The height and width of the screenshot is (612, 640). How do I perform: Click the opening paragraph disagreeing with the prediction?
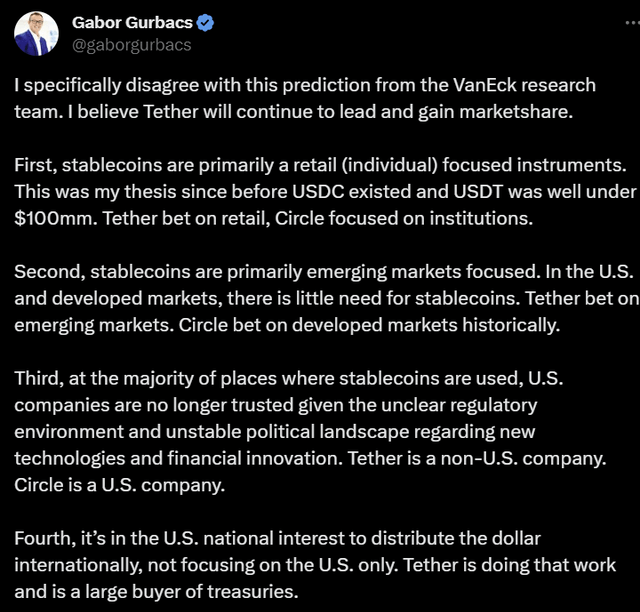[x=300, y=98]
